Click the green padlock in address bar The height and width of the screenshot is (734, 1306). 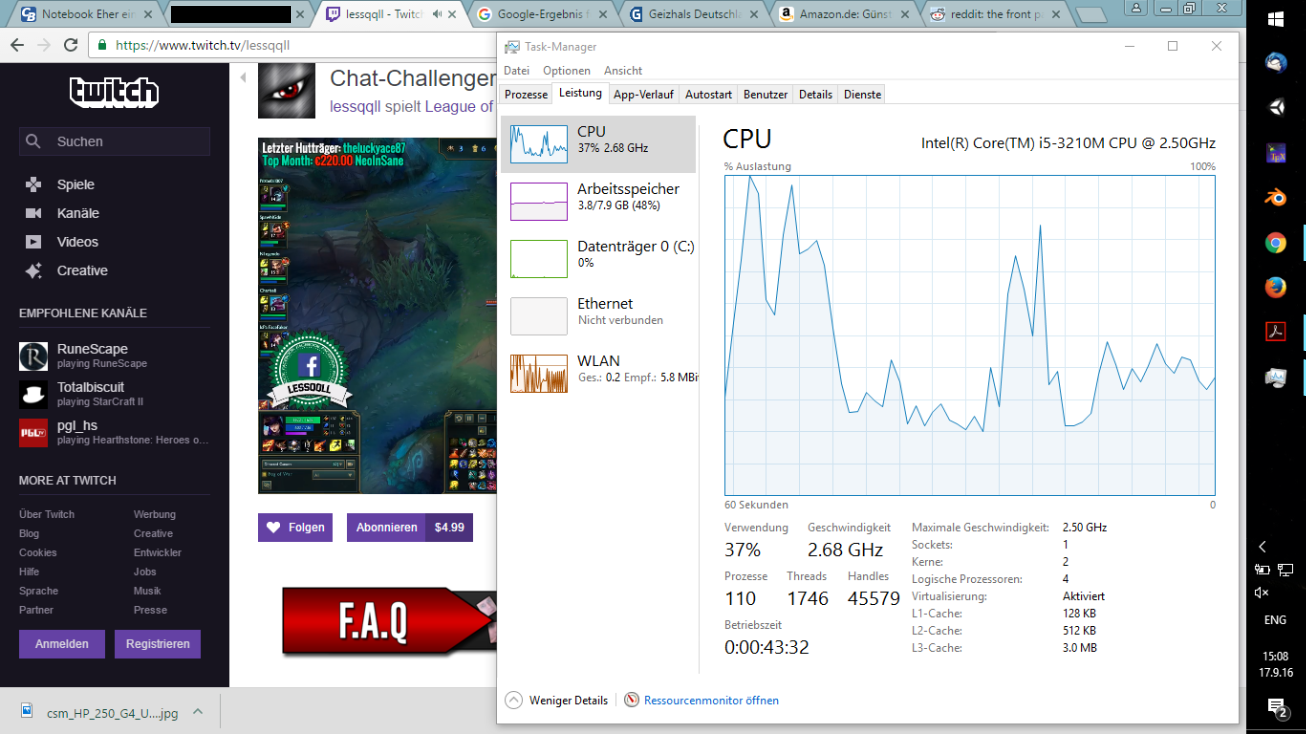click(102, 46)
